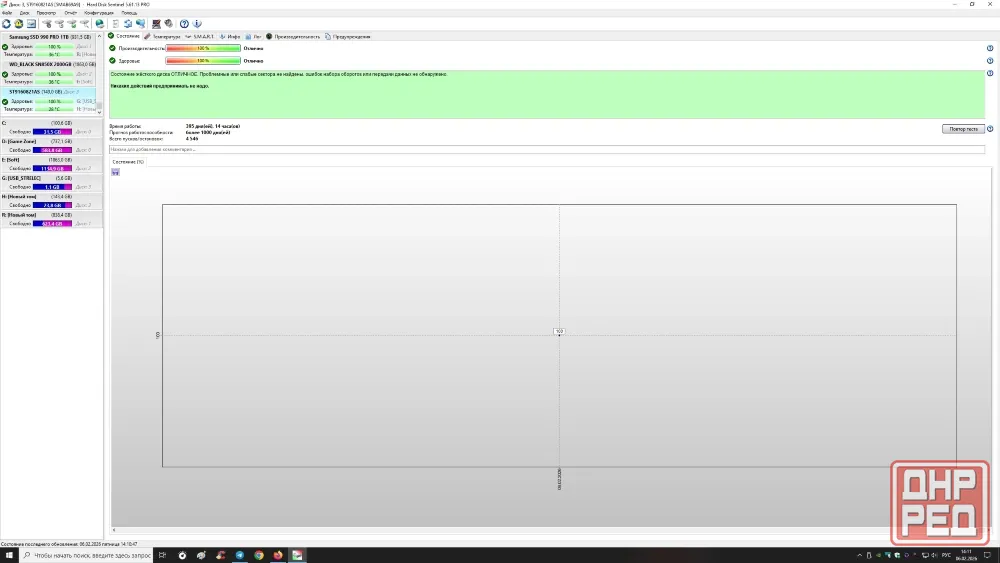
Task: Click the blue question mark help icon
Action: (x=184, y=24)
